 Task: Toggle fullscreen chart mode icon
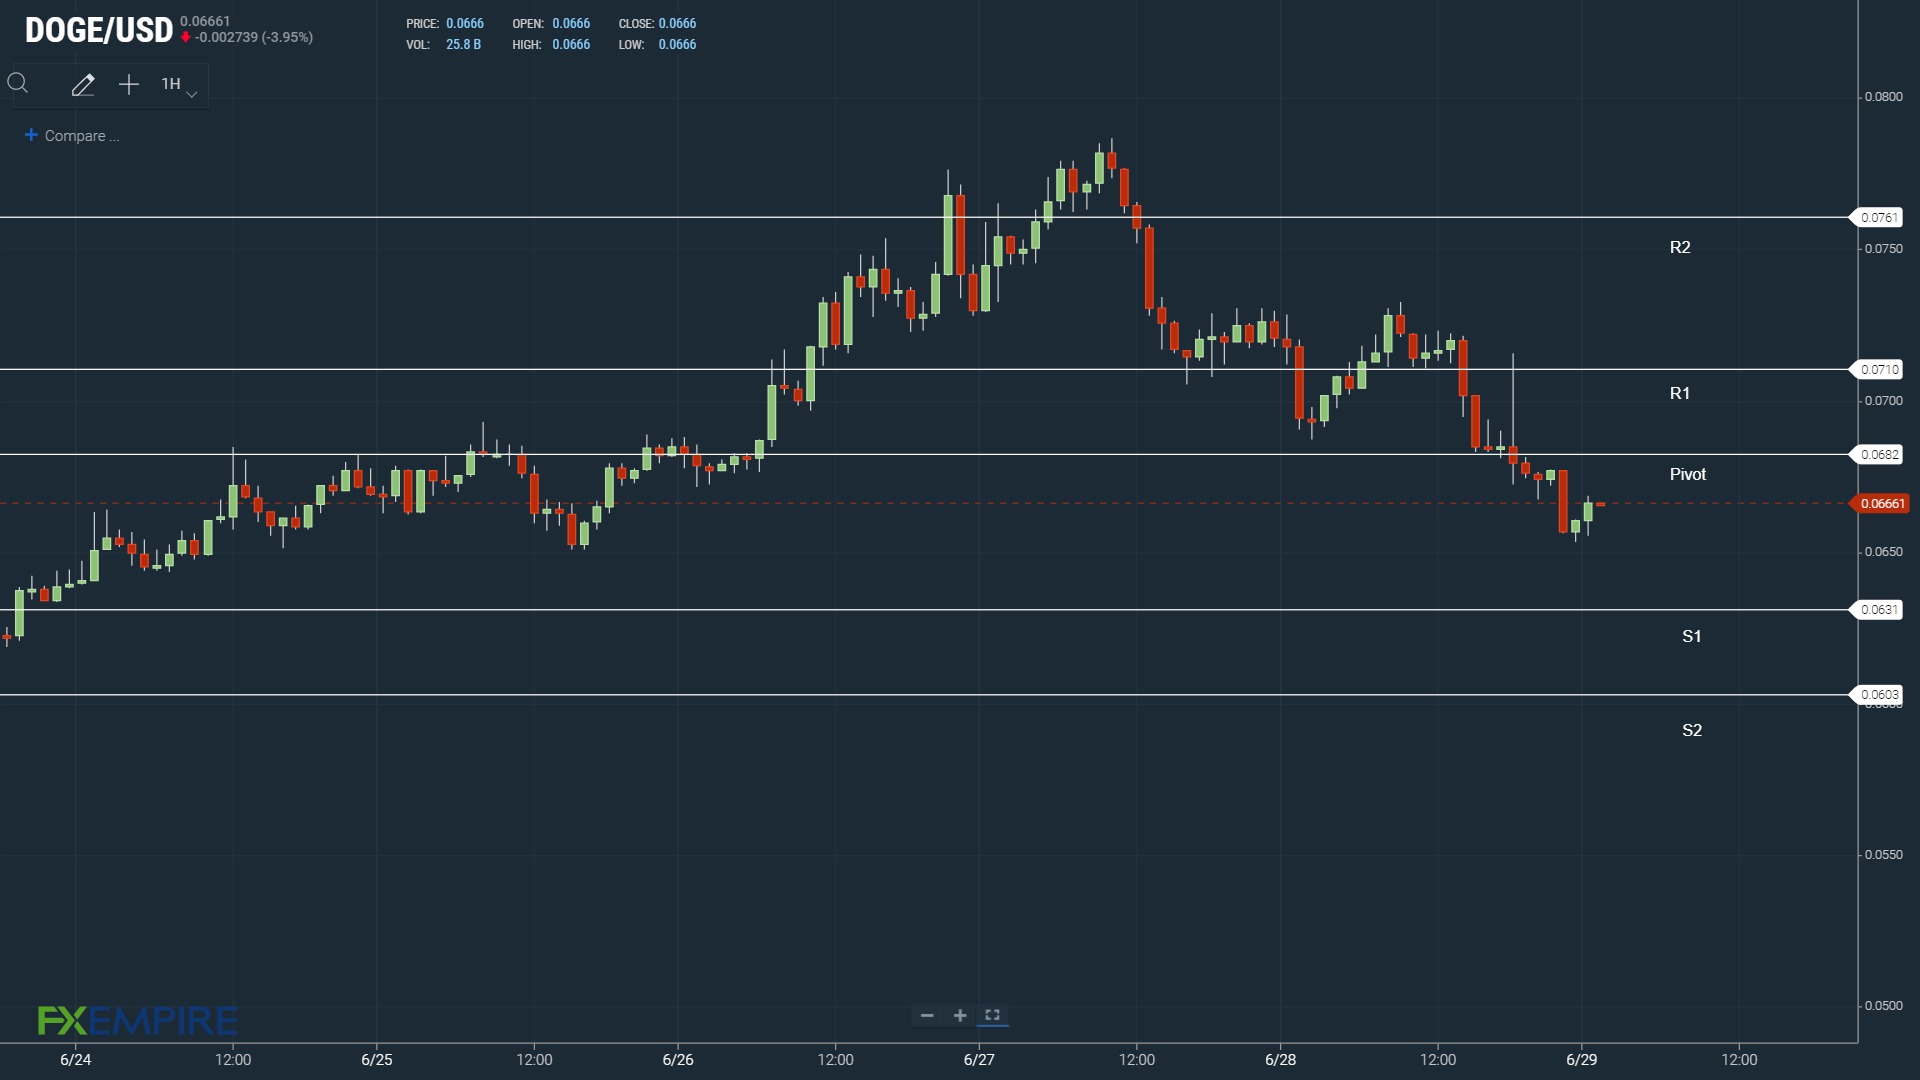993,1015
